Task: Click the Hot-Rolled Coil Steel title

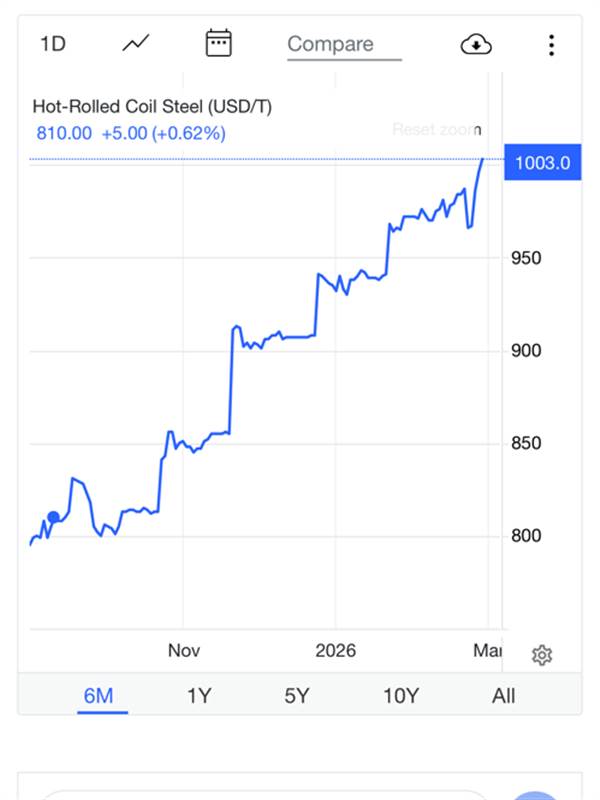Action: coord(152,106)
